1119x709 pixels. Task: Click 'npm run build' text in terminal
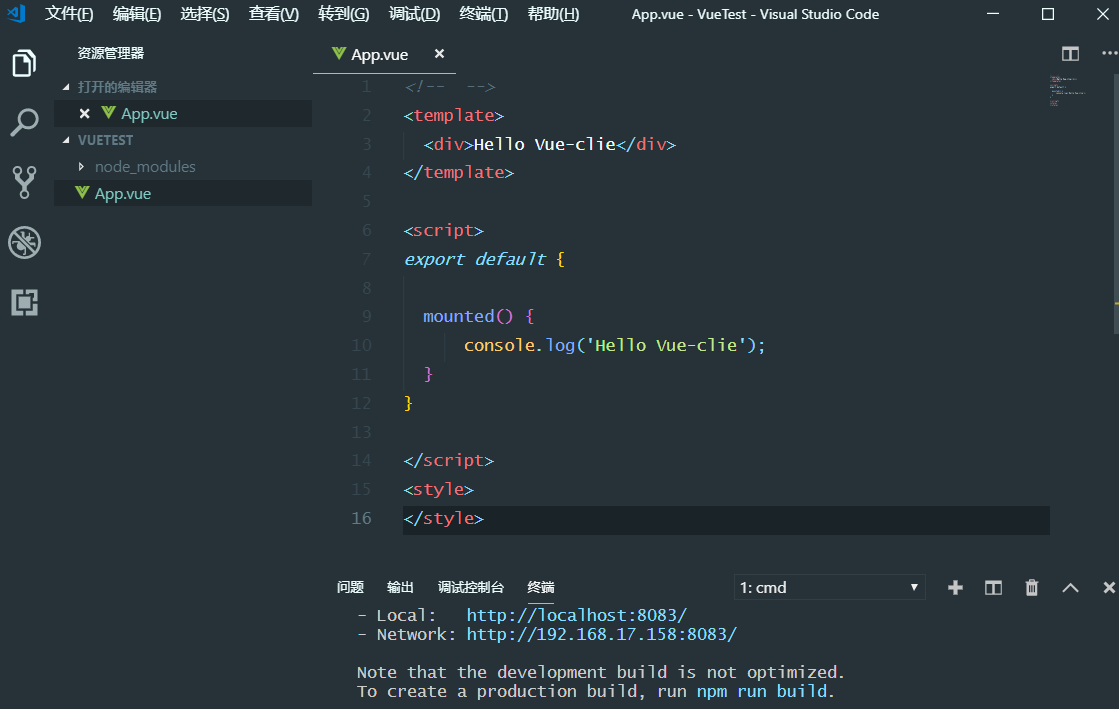pos(762,692)
